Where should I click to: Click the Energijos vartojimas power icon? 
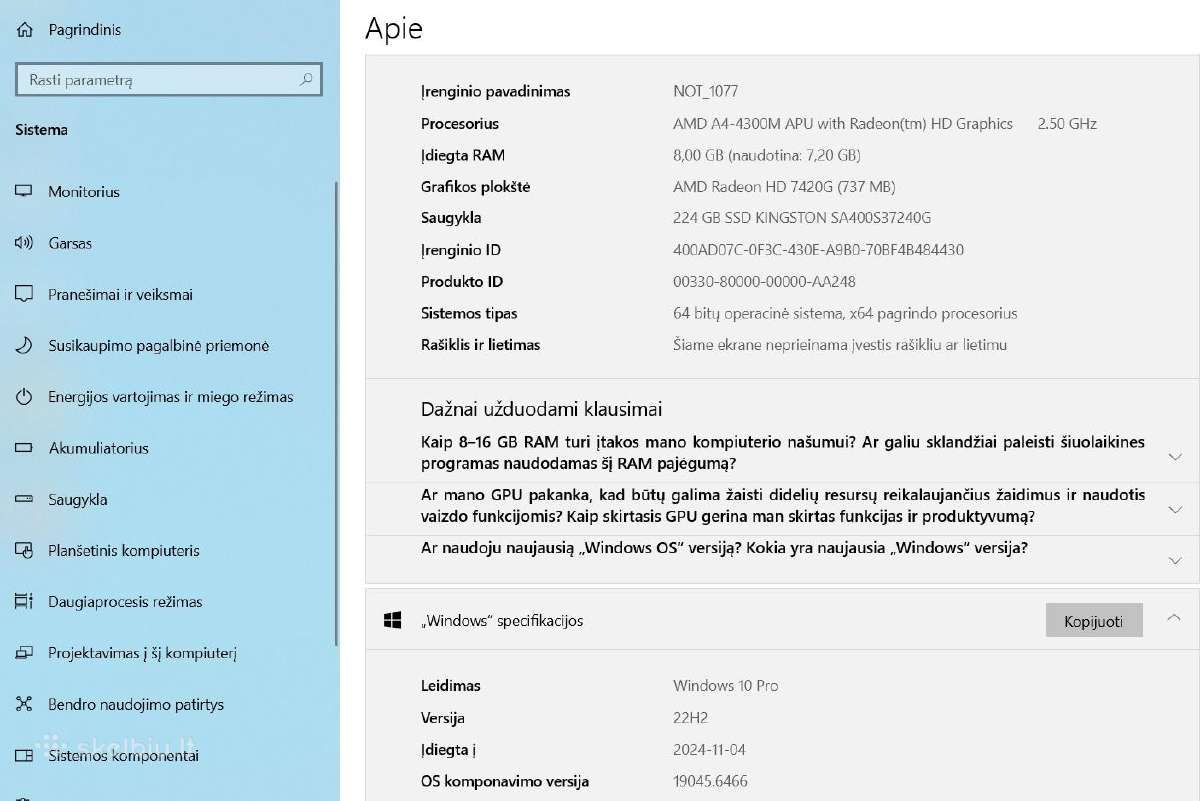[24, 397]
